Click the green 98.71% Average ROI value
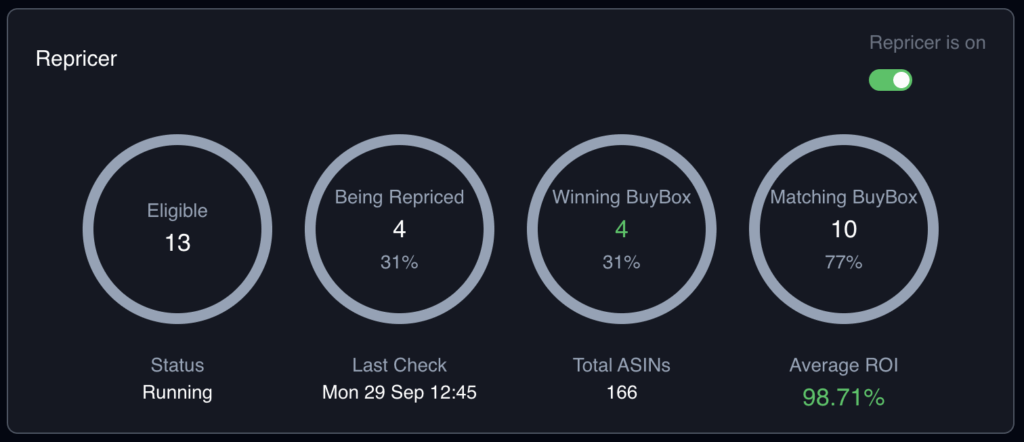The width and height of the screenshot is (1024, 442). point(843,397)
